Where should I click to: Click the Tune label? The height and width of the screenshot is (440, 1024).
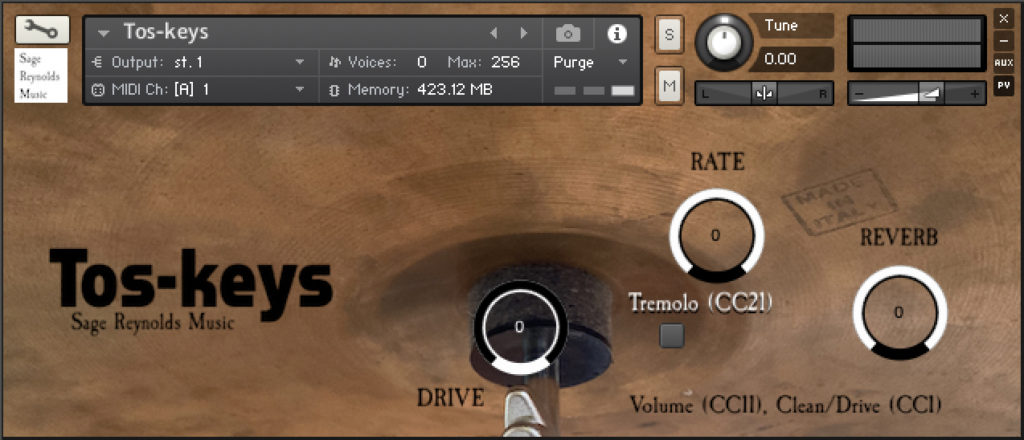tap(781, 26)
